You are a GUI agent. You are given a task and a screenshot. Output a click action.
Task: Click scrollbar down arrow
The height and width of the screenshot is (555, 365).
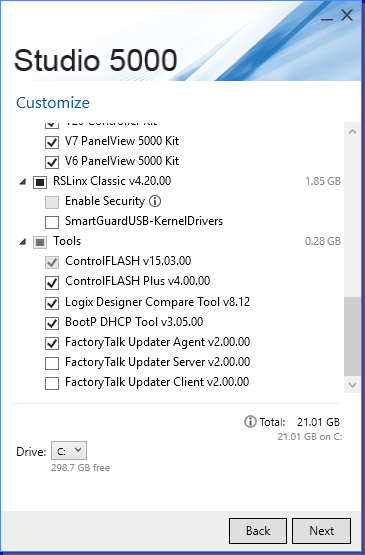[x=352, y=385]
